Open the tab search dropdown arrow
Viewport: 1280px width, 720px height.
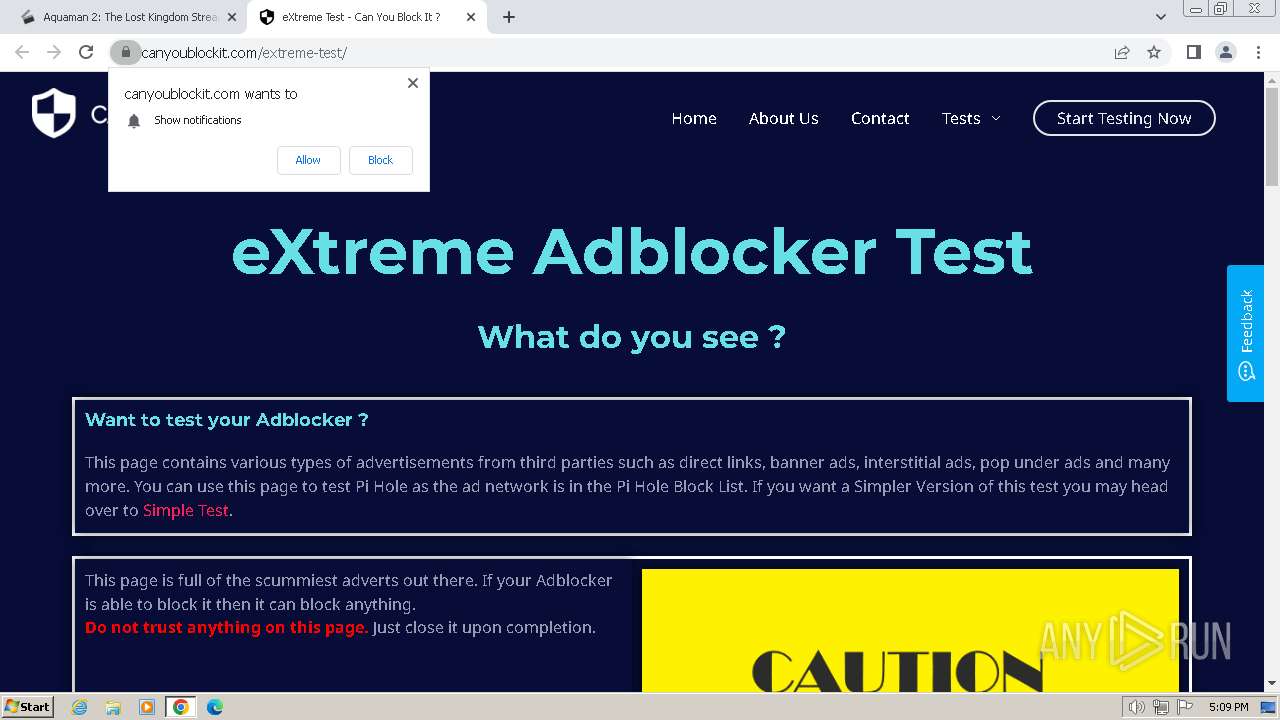1160,17
